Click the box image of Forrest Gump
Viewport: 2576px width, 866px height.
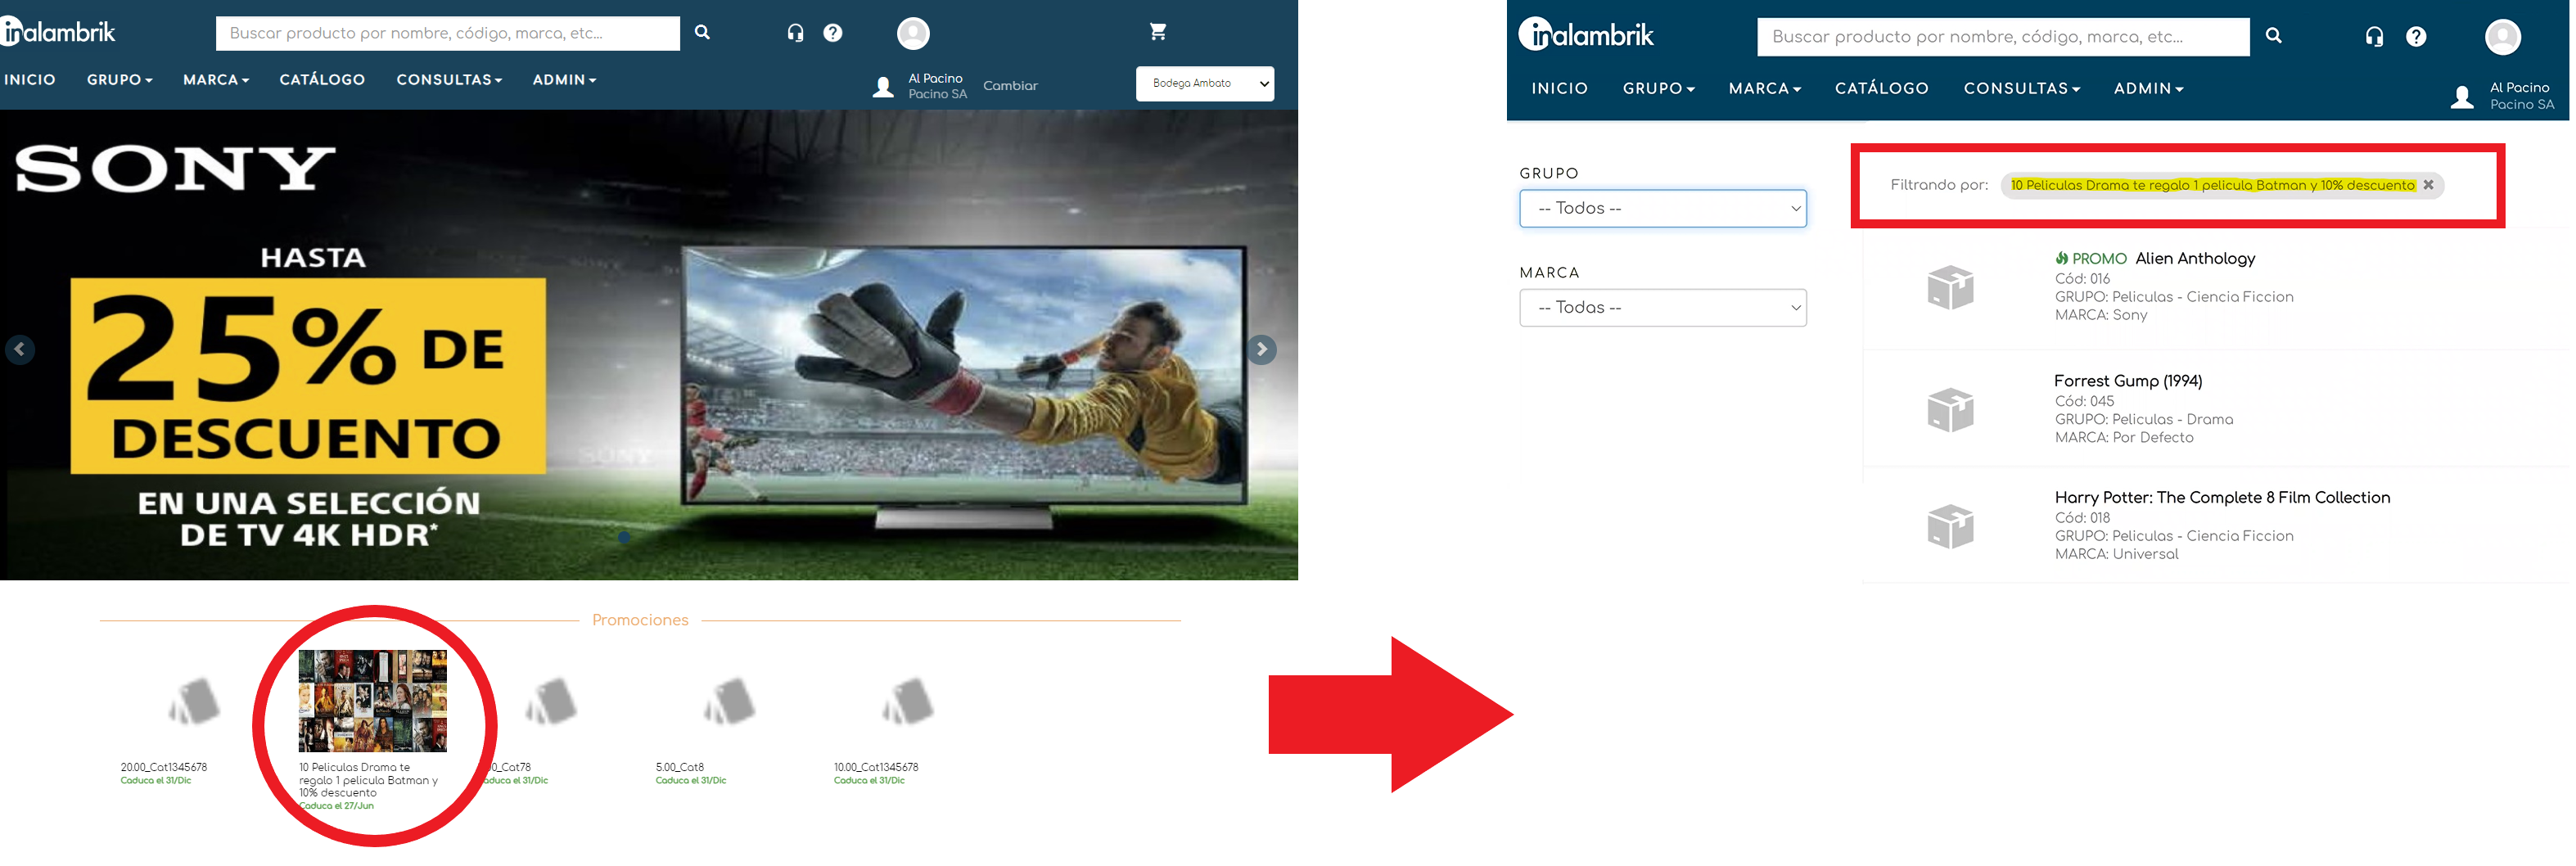[1950, 410]
